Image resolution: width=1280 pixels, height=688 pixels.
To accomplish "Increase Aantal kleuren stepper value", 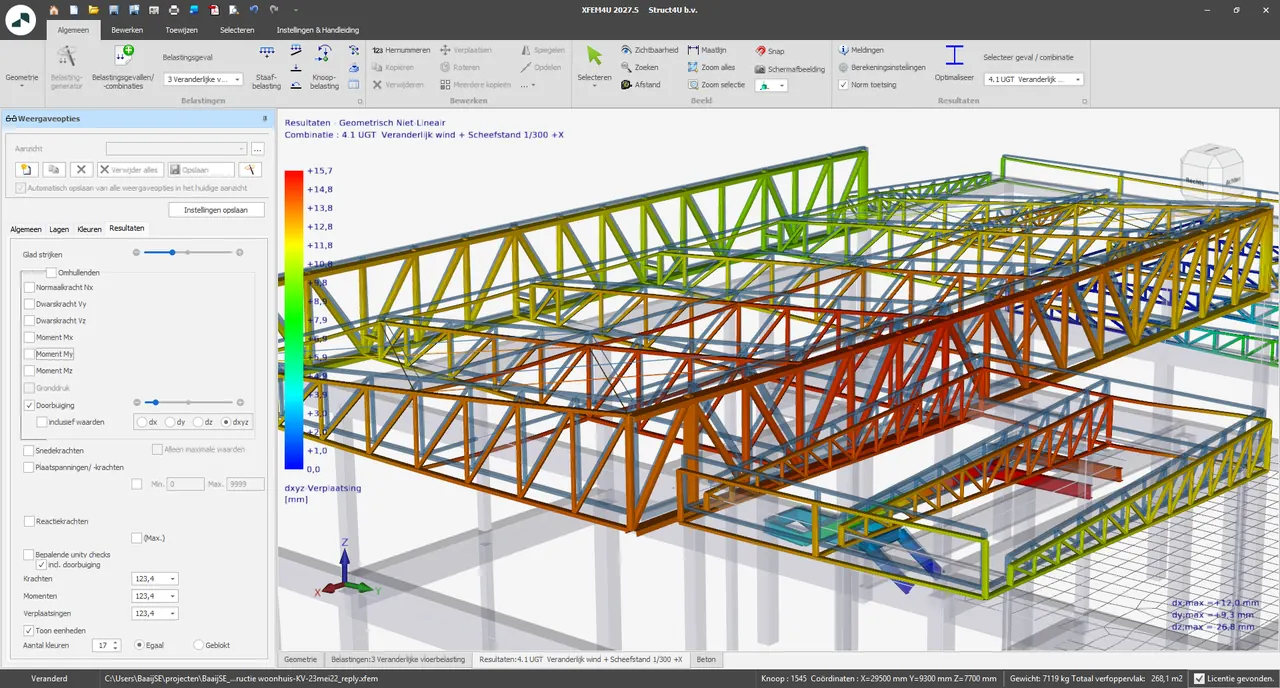I will (116, 642).
